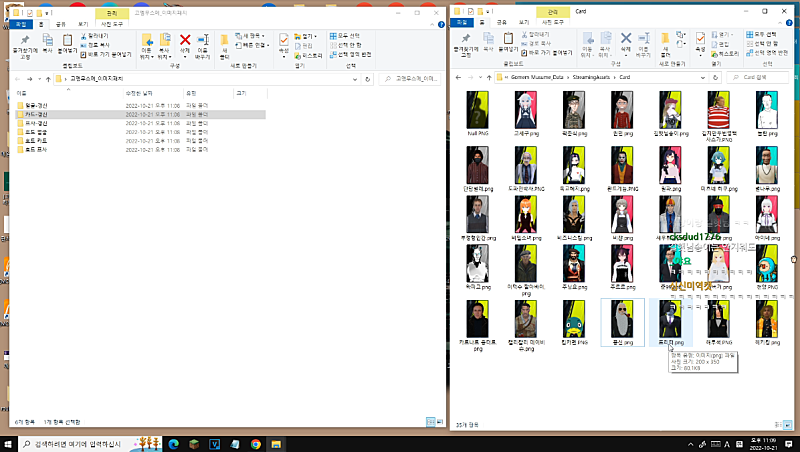Screen dimensions: 800x452
Task: Go back in Card window navigation
Action: click(x=458, y=78)
